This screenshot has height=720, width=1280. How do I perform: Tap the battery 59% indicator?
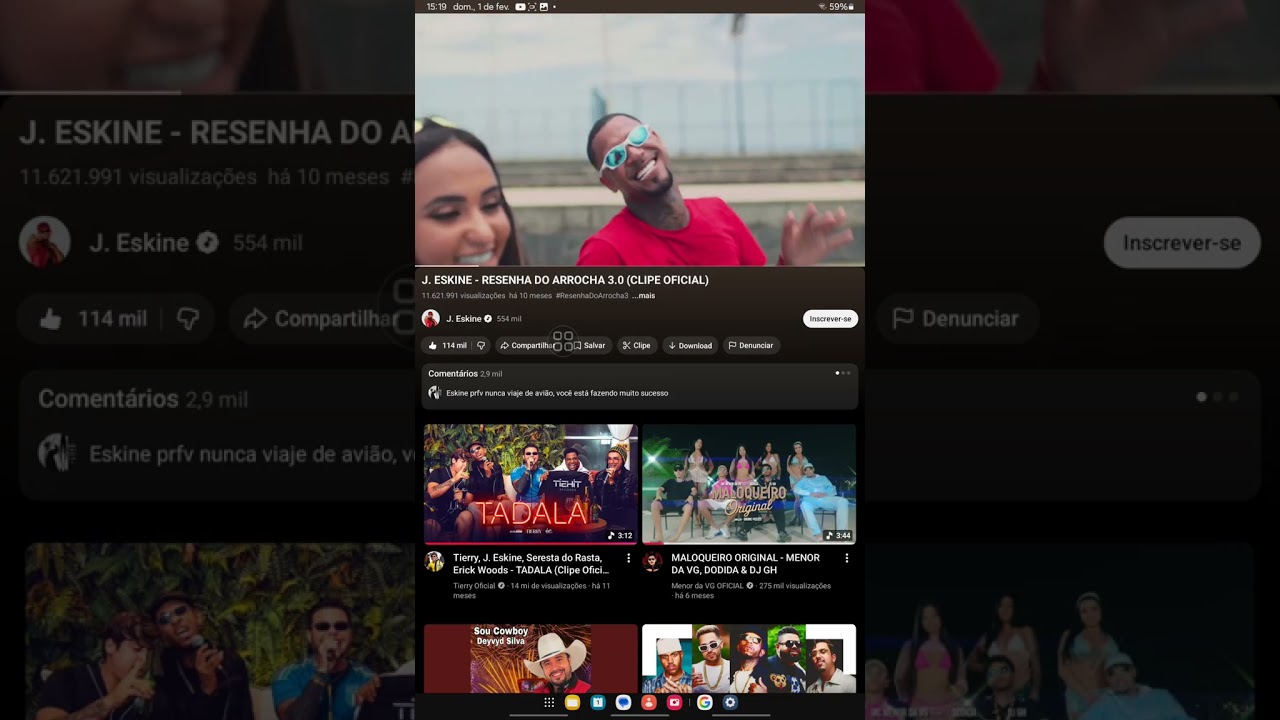(x=839, y=6)
